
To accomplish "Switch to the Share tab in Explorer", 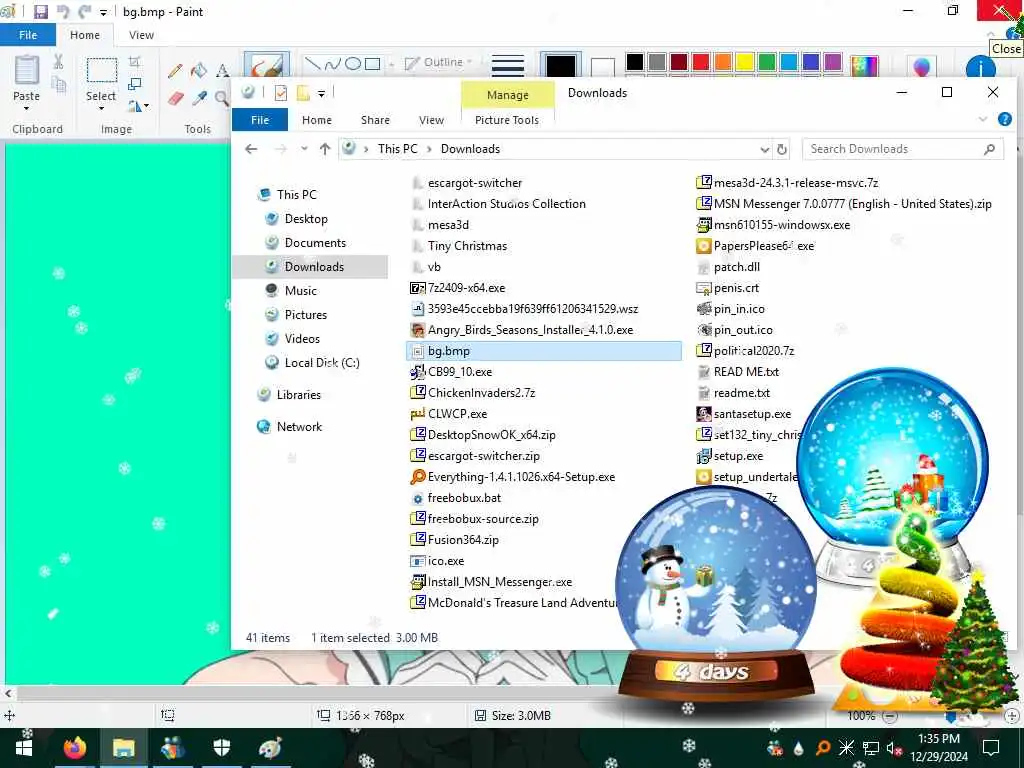I will (x=375, y=120).
